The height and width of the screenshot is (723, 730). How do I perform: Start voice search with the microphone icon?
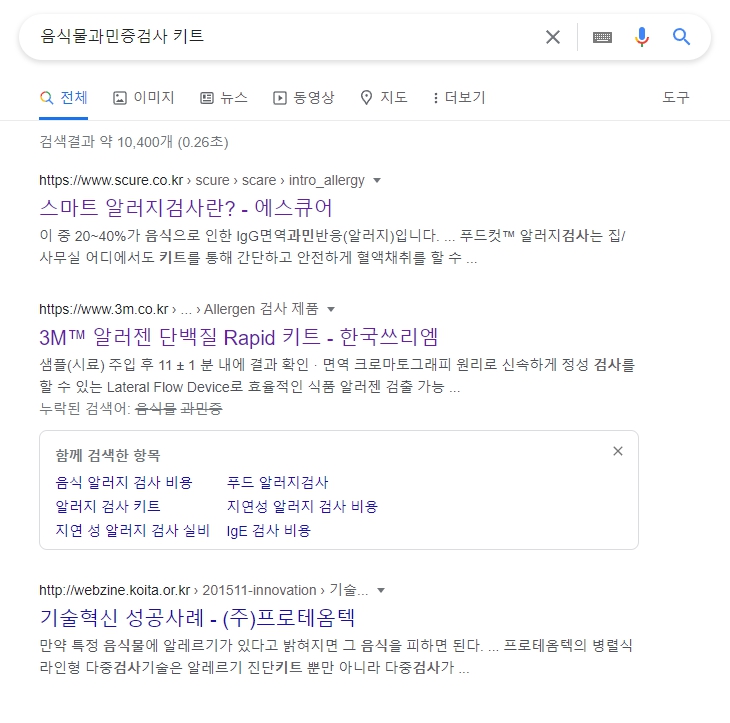point(642,37)
